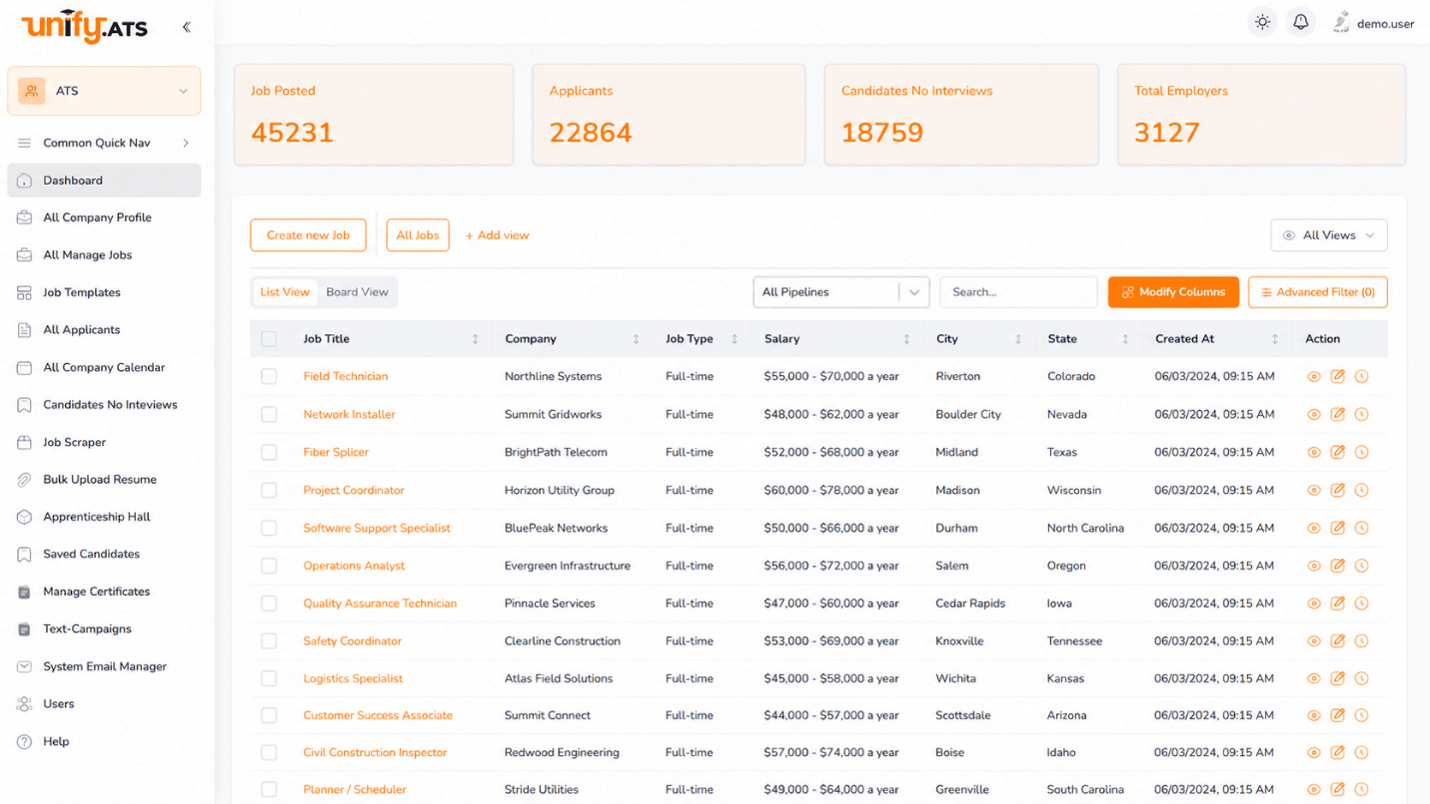1430x804 pixels.
Task: Open notifications bell icon
Action: [1301, 22]
